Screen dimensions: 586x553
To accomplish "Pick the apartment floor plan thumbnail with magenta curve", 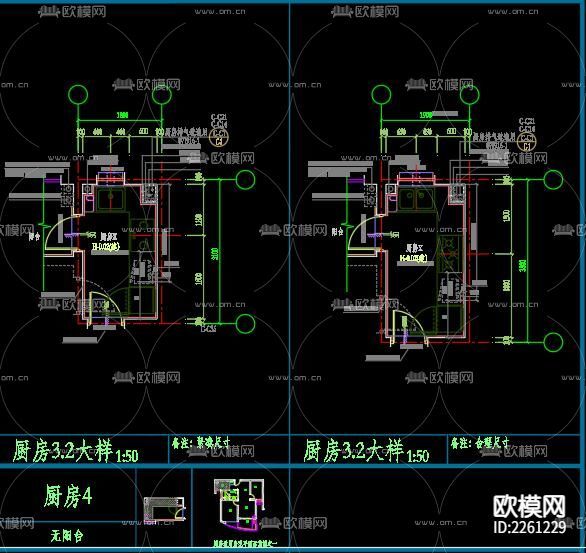I will (240, 505).
